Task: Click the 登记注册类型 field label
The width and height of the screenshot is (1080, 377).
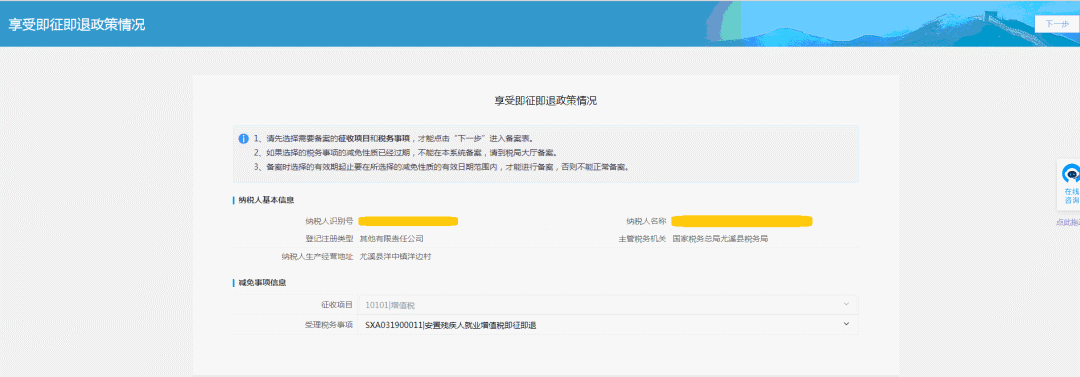Action: point(329,239)
